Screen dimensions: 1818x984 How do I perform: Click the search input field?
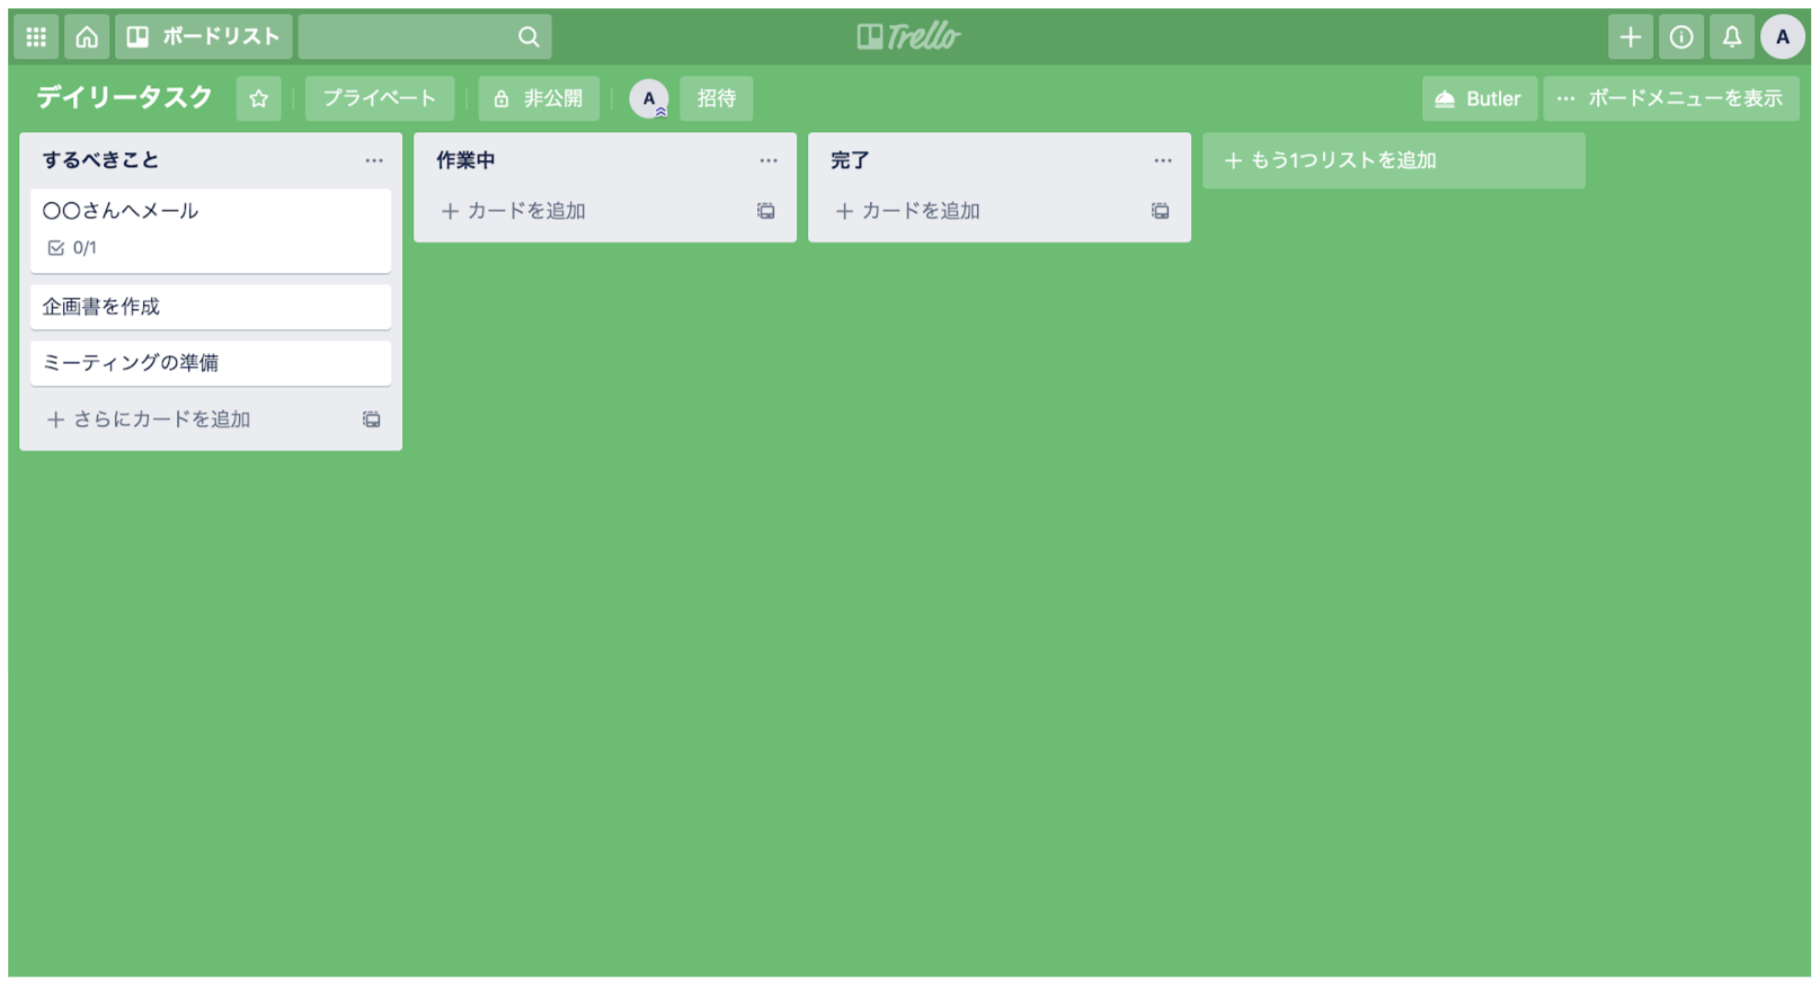[x=424, y=37]
